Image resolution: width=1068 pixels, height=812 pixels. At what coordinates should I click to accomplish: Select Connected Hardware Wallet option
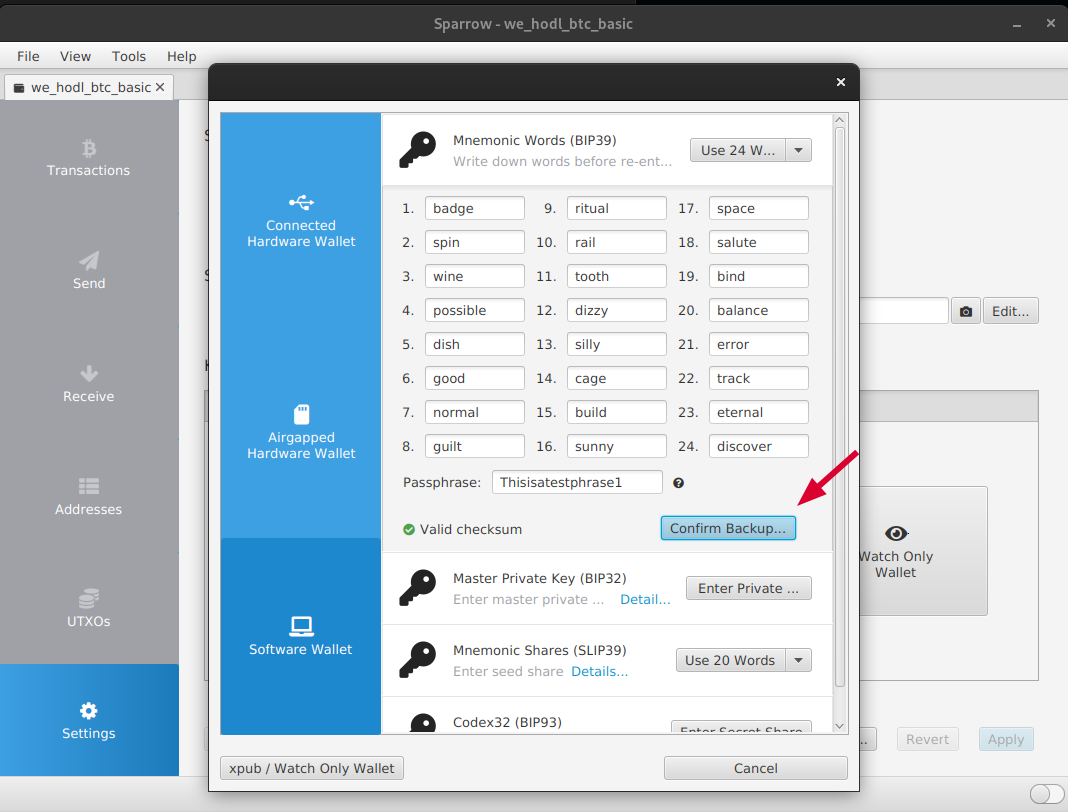coord(300,221)
